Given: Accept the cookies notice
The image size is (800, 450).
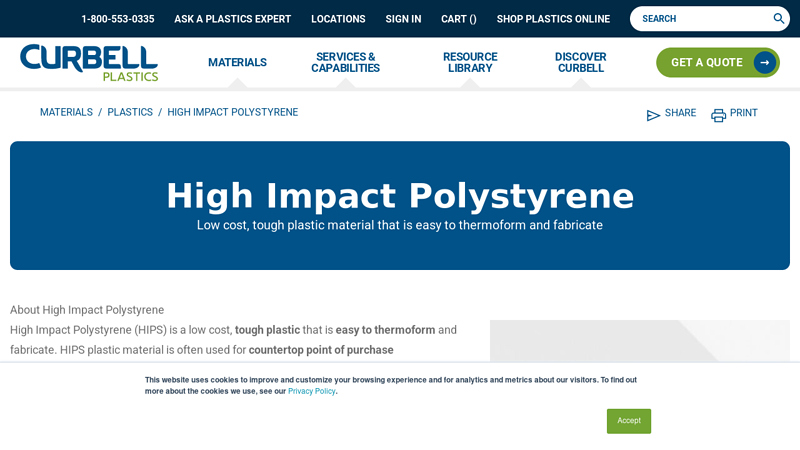Looking at the screenshot, I should click(629, 421).
